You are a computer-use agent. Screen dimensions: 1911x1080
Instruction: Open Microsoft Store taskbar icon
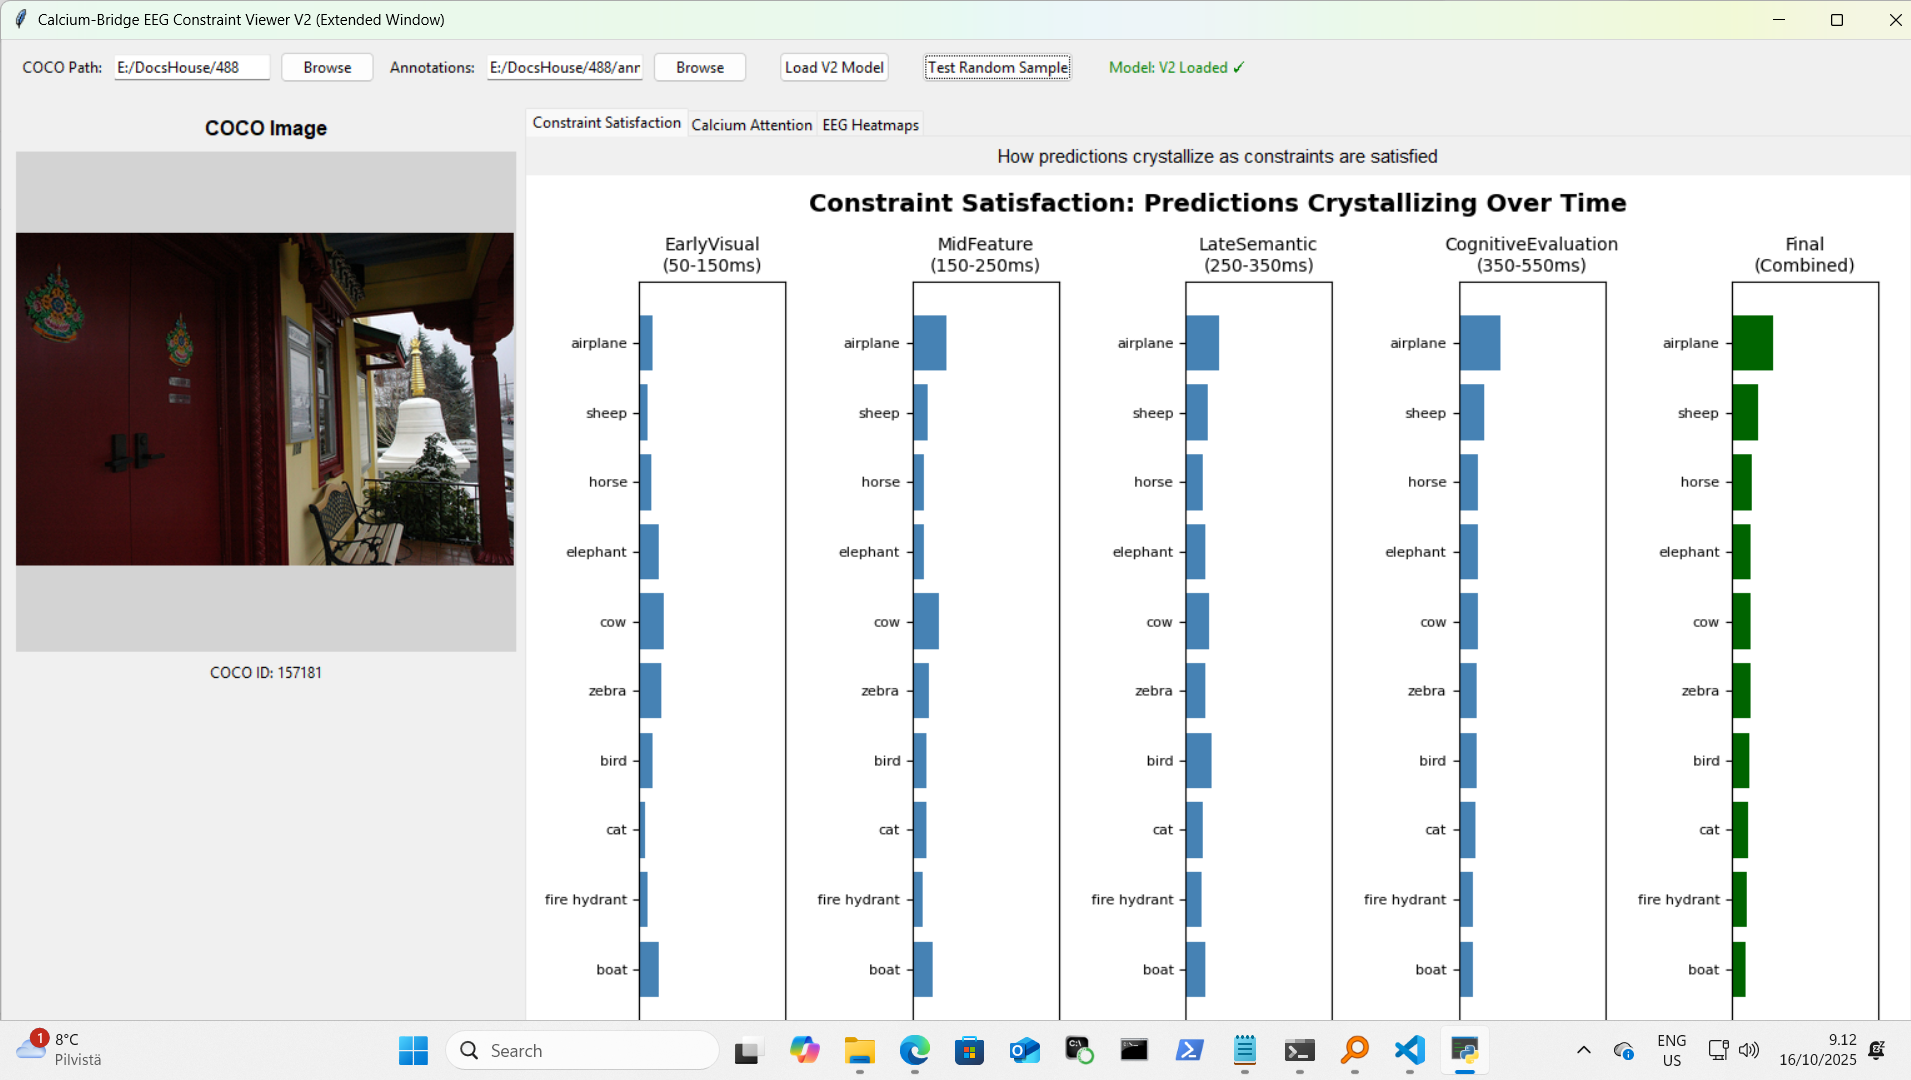coord(969,1051)
